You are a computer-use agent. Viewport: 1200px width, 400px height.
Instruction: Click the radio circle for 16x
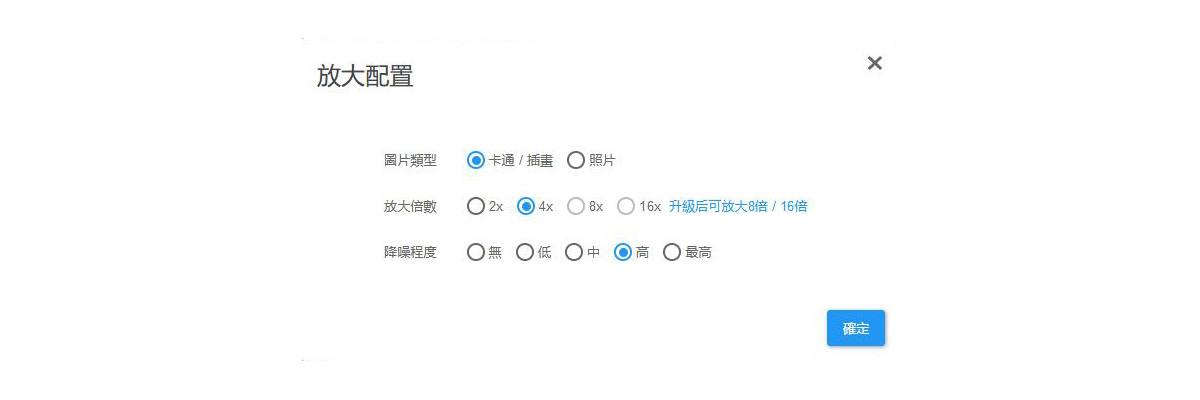pos(626,207)
